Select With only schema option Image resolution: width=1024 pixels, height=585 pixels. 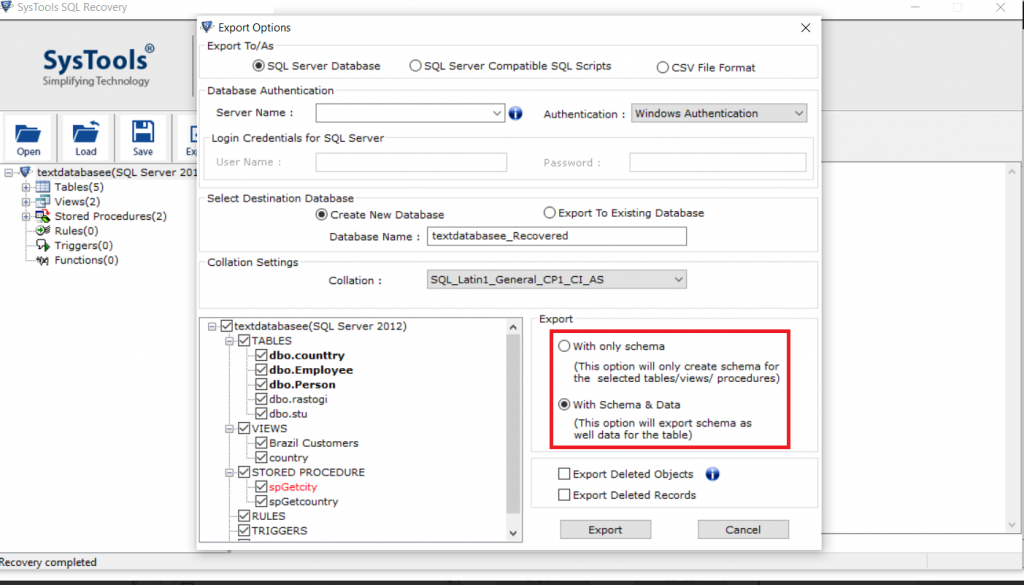564,346
